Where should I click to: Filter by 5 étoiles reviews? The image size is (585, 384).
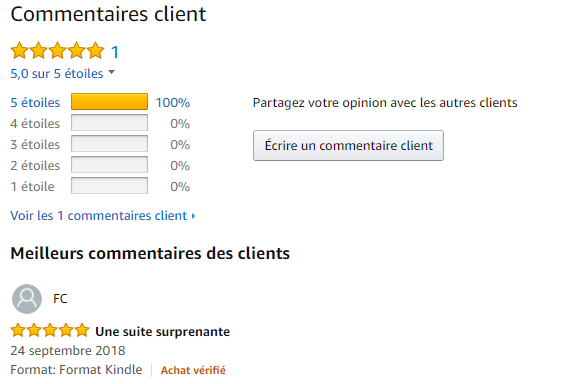pos(35,102)
